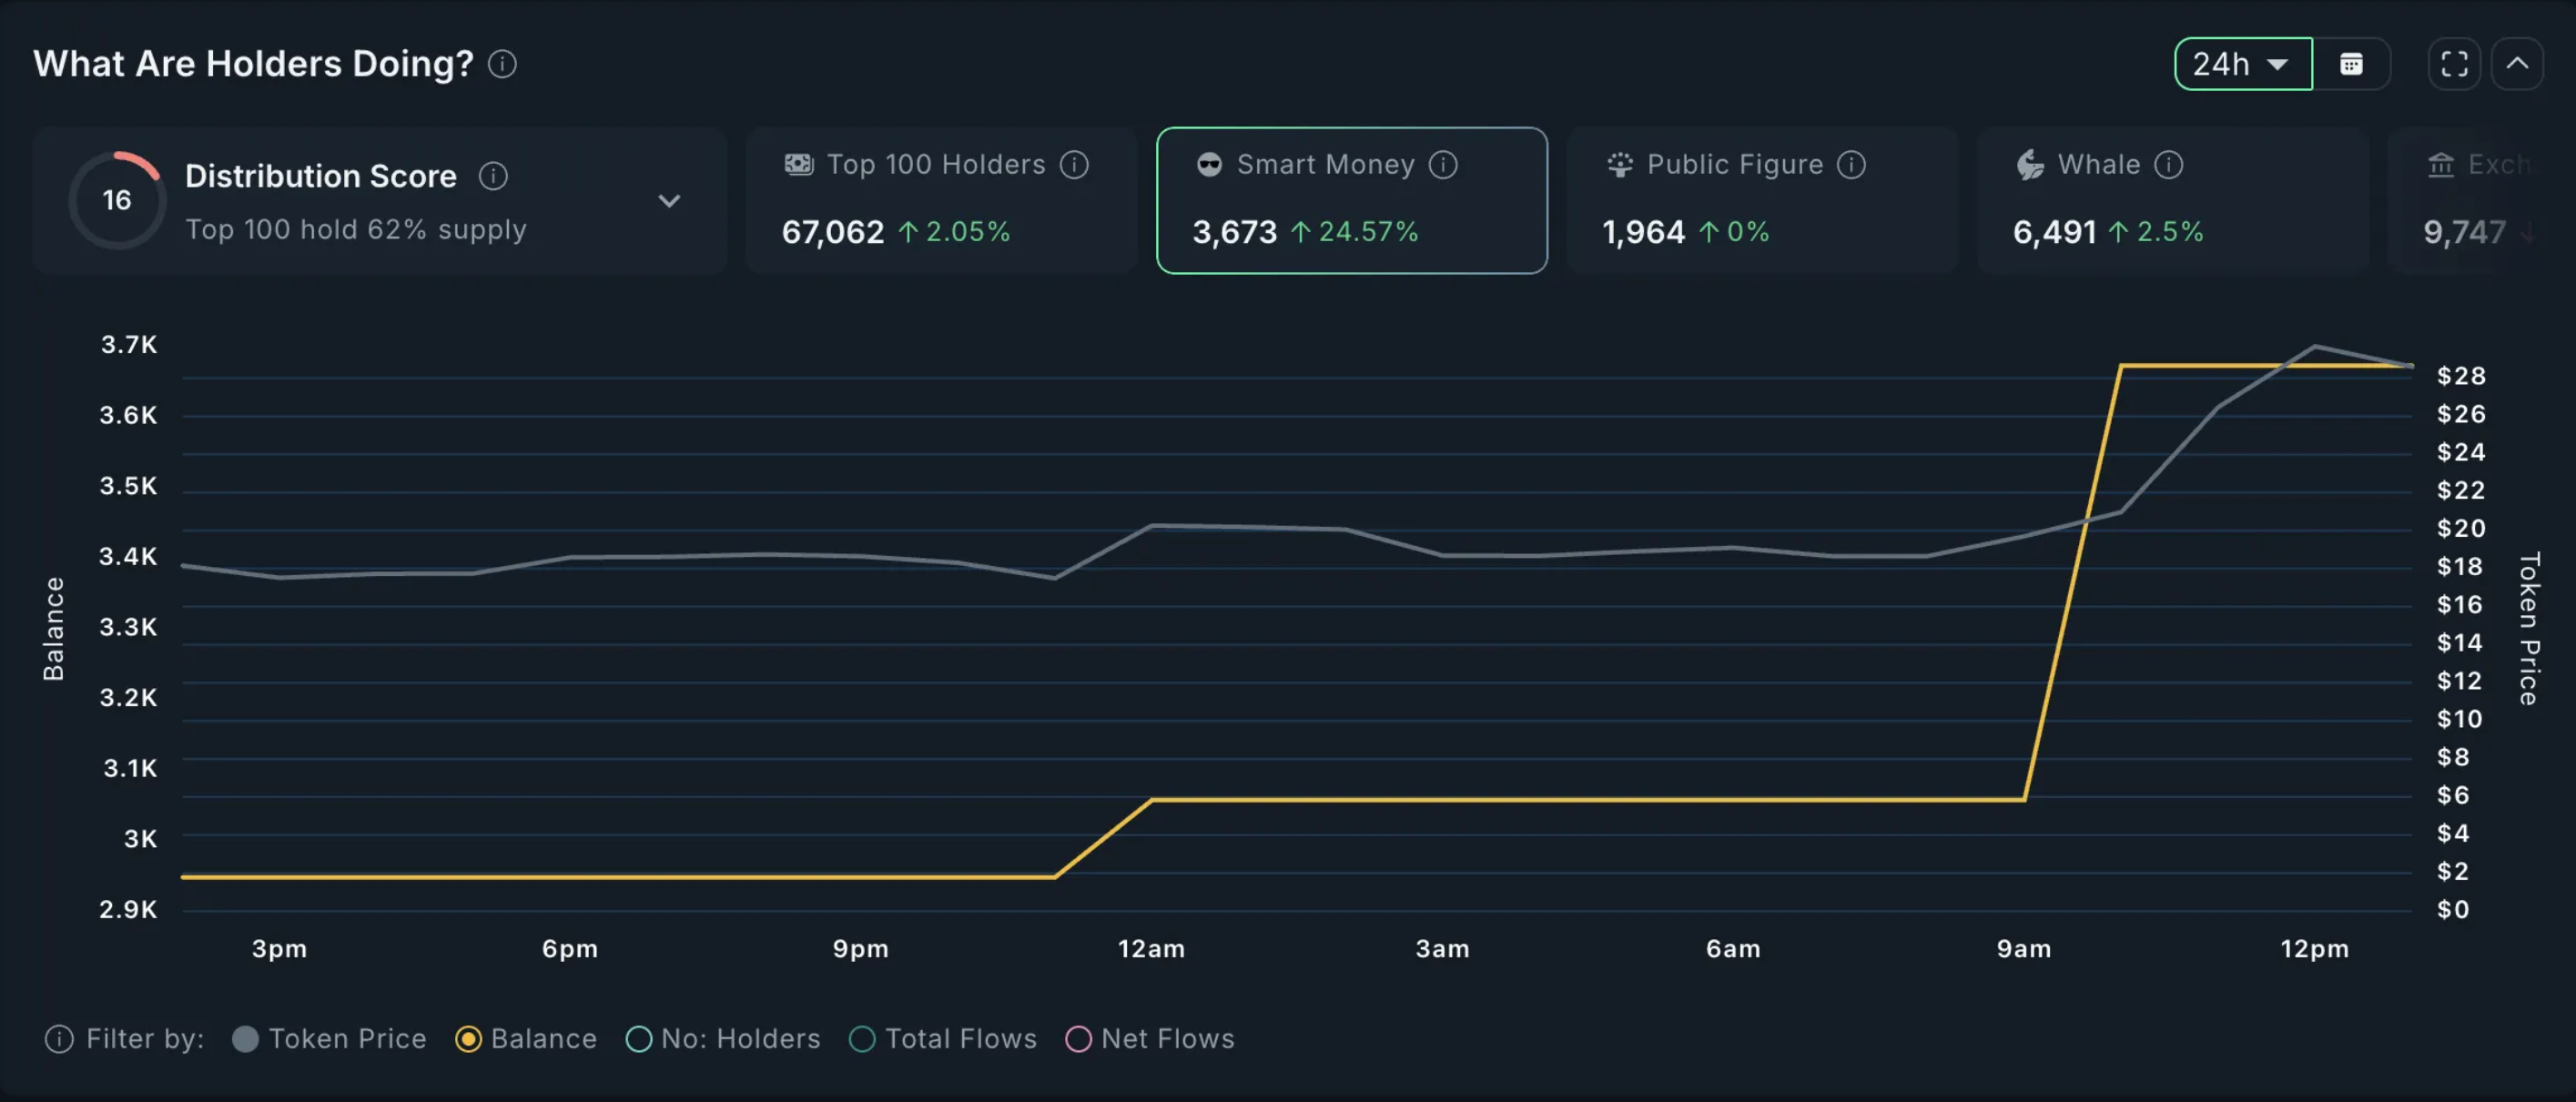Image resolution: width=2576 pixels, height=1102 pixels.
Task: Select the Top 100 Holders card
Action: 941,200
